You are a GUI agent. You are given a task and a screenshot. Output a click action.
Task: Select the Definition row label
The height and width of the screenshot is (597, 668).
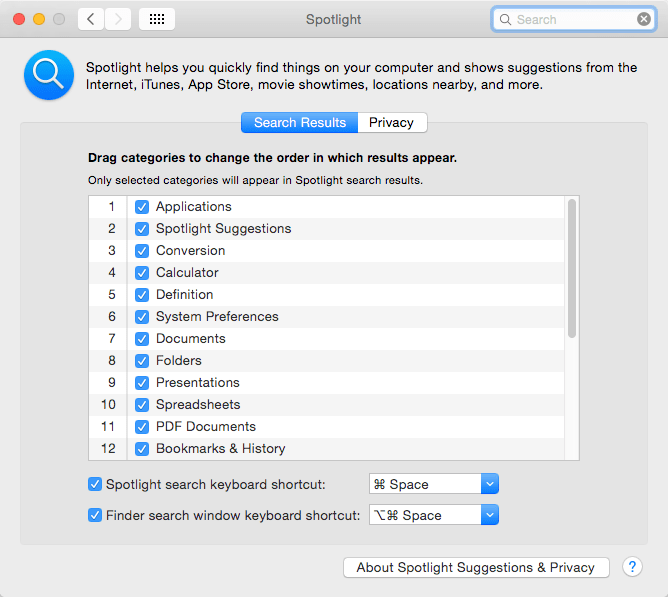click(184, 294)
